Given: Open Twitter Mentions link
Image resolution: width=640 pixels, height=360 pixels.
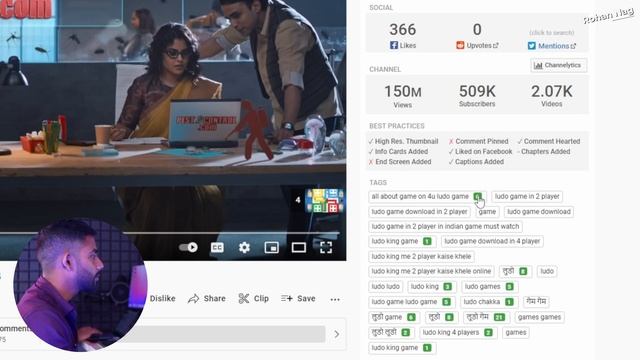Looking at the screenshot, I should [x=557, y=46].
